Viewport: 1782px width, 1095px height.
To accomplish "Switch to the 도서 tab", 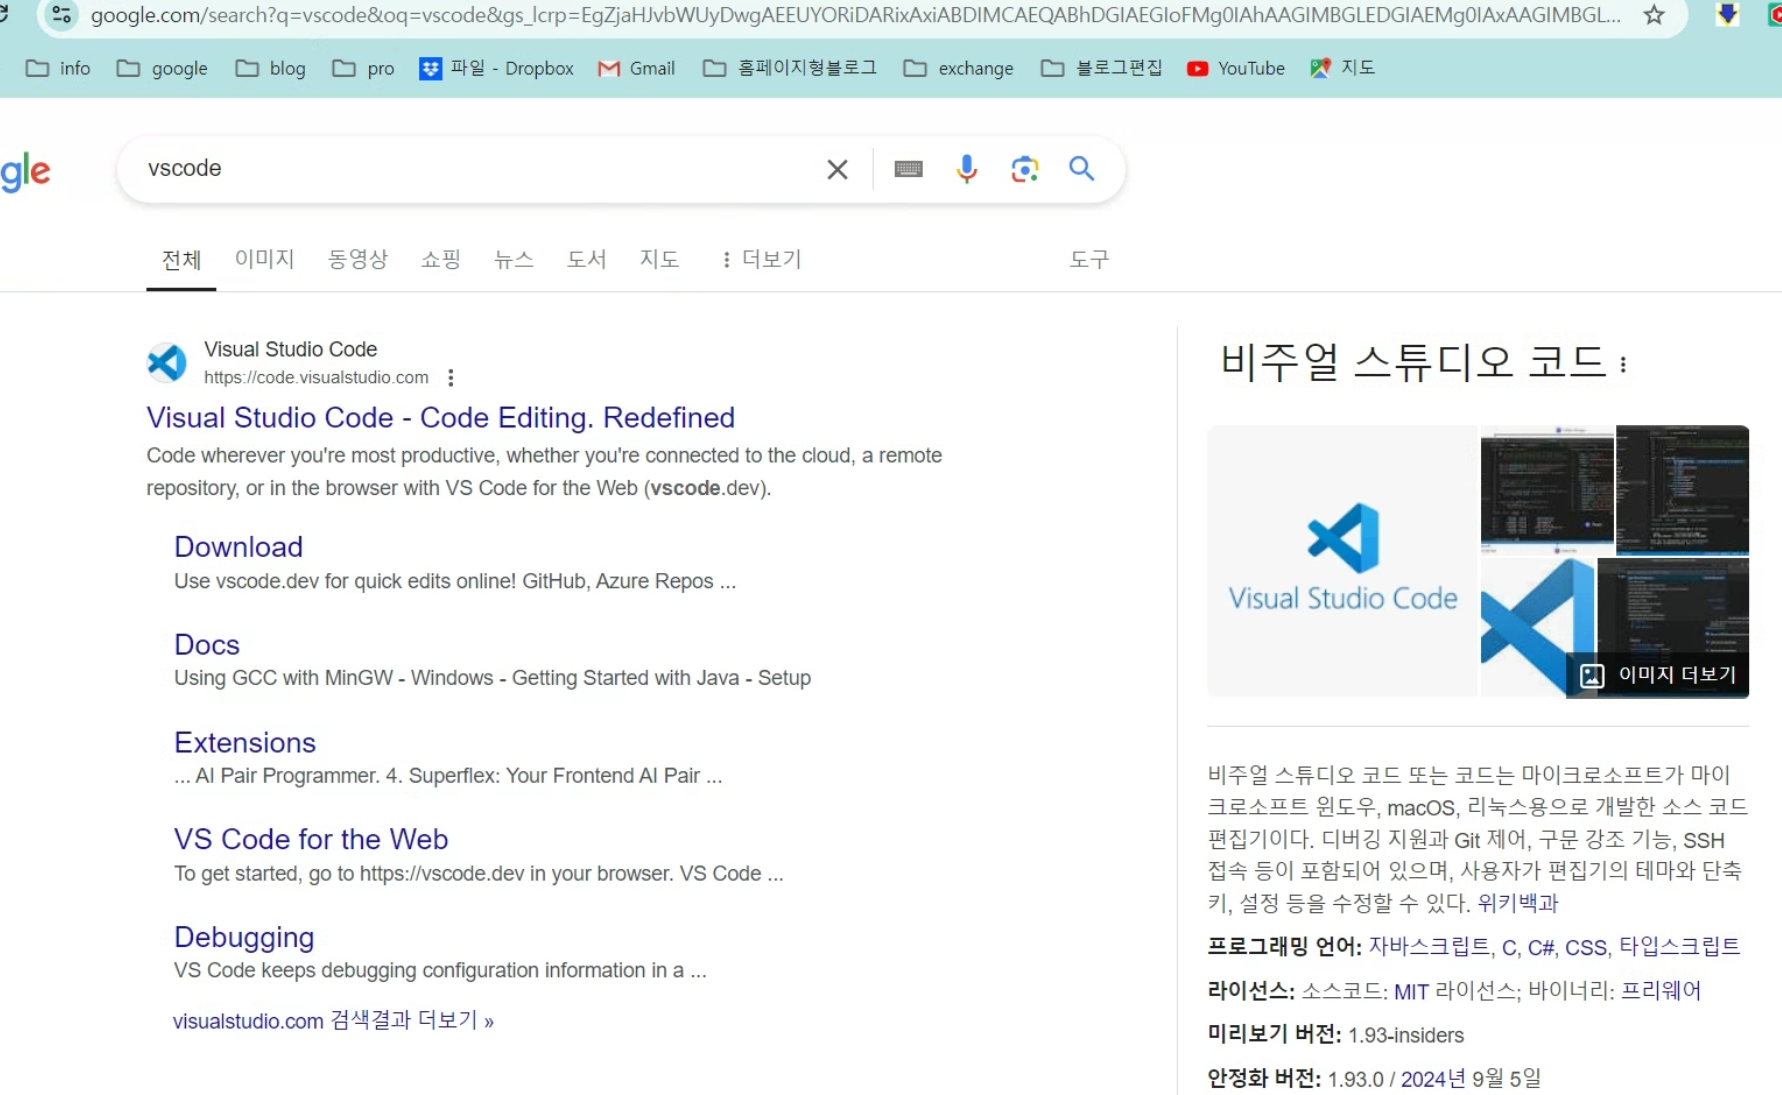I will (x=586, y=260).
